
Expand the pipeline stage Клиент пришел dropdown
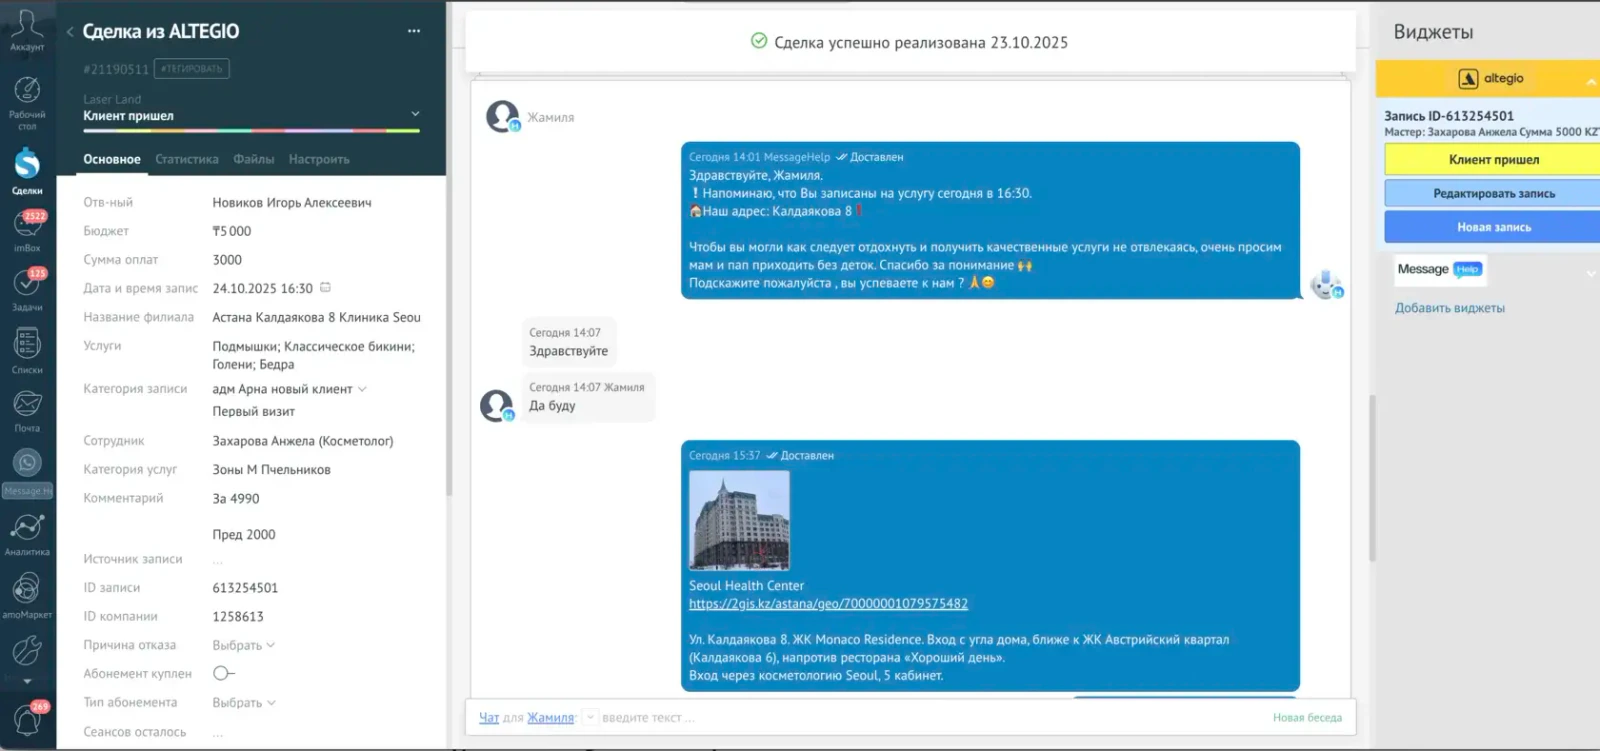[x=415, y=114]
